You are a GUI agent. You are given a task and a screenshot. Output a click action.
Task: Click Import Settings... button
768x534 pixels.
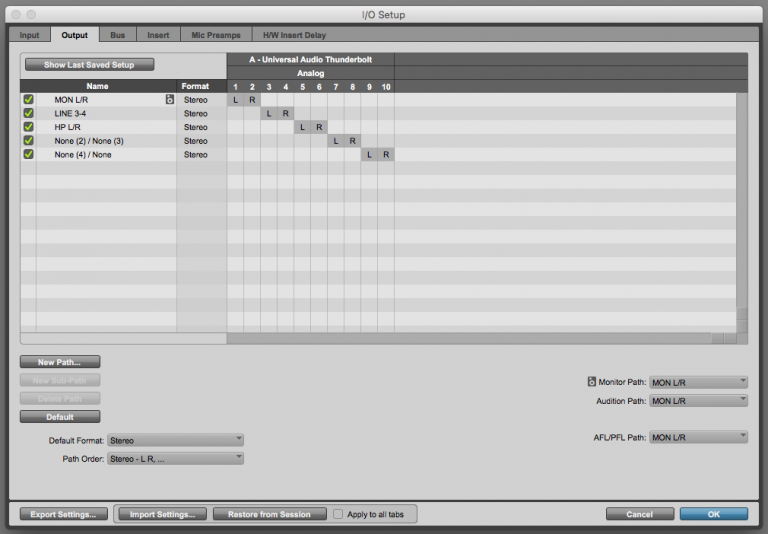click(162, 514)
